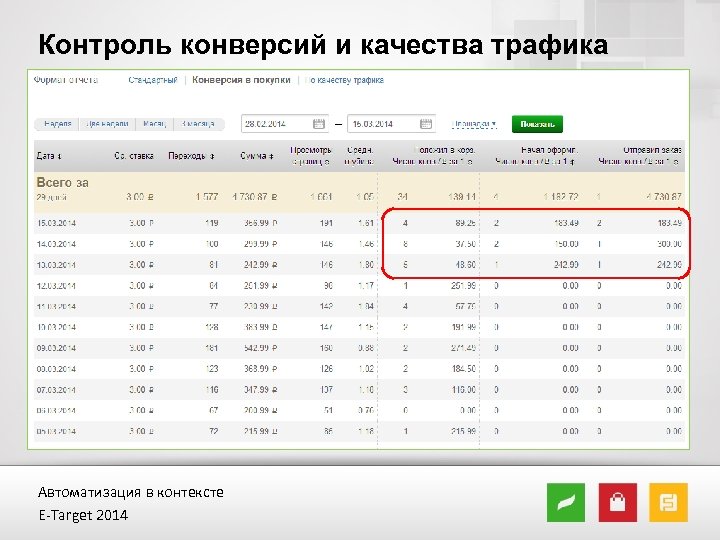Click the total transitions value 1 577

207,197
